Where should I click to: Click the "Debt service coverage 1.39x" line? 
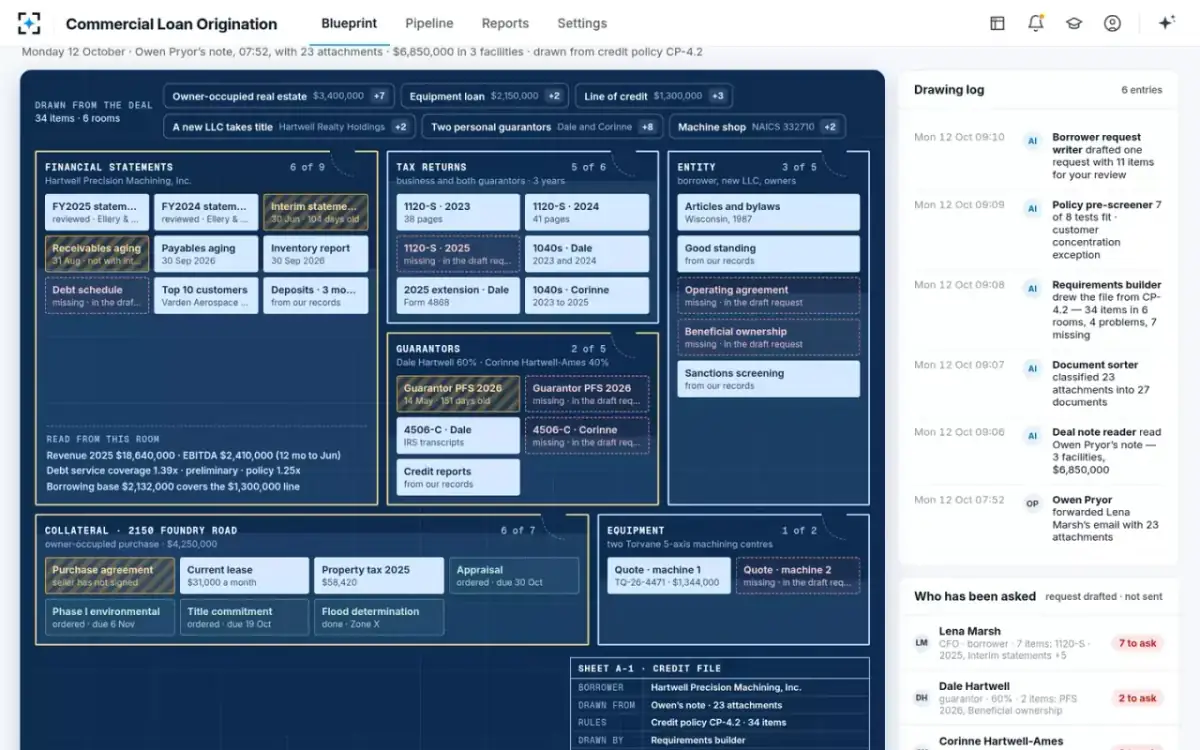(x=173, y=471)
